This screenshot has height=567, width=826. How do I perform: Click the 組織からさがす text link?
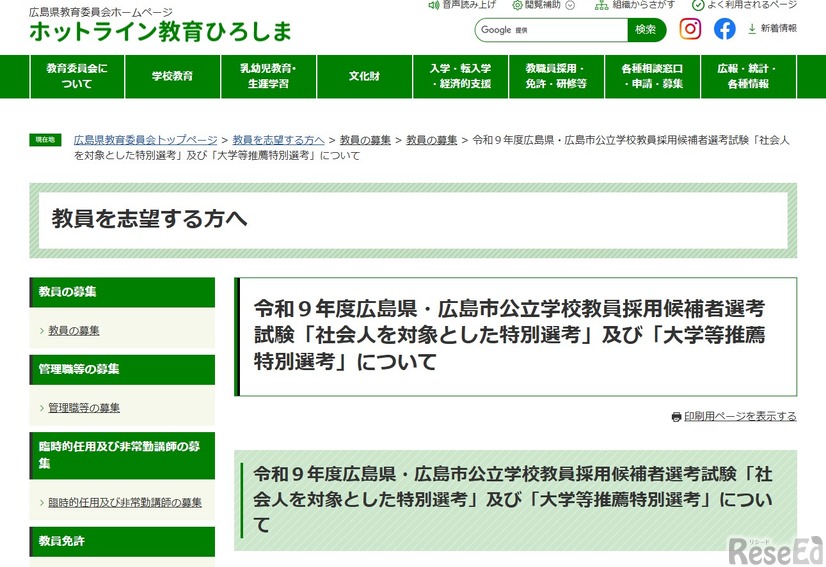[x=643, y=5]
